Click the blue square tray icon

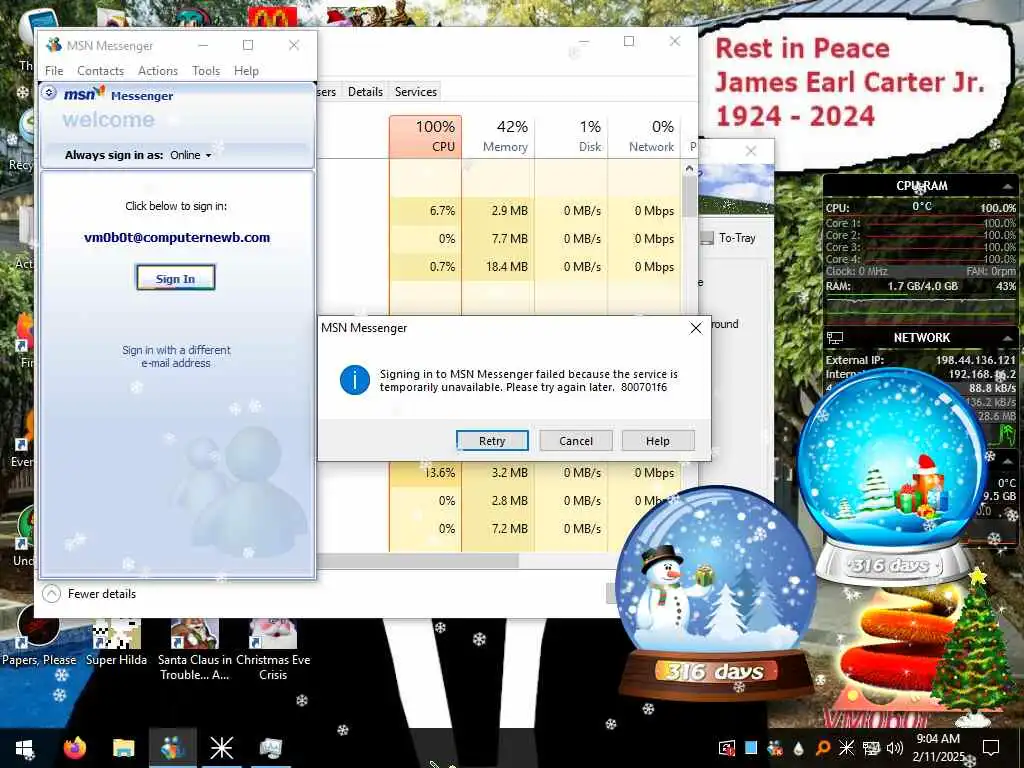click(x=751, y=748)
